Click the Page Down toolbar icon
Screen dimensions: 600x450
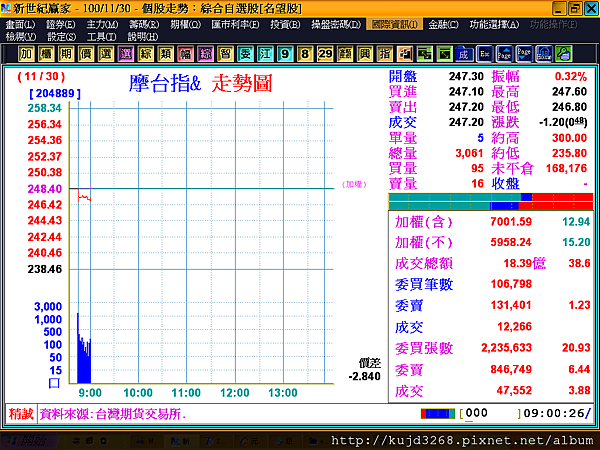[524, 54]
